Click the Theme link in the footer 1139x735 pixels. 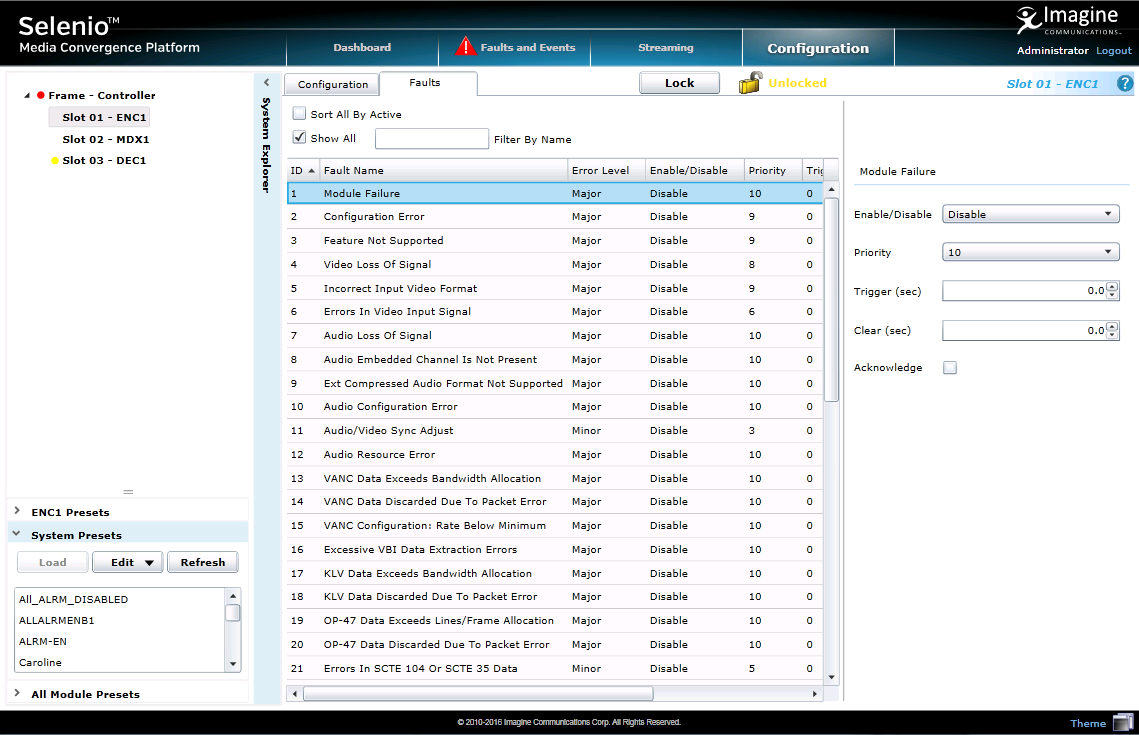(x=1087, y=723)
